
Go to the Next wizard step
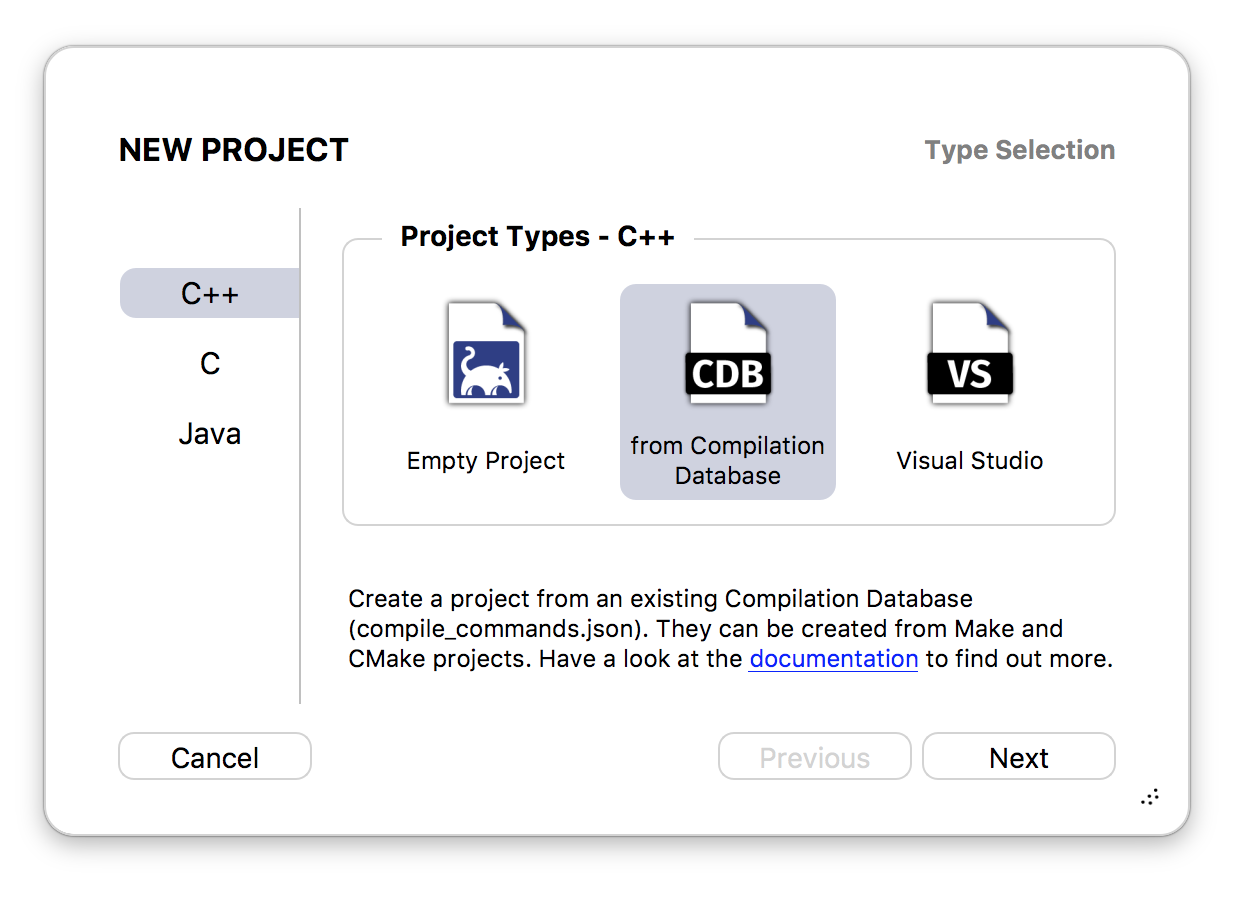tap(1019, 757)
